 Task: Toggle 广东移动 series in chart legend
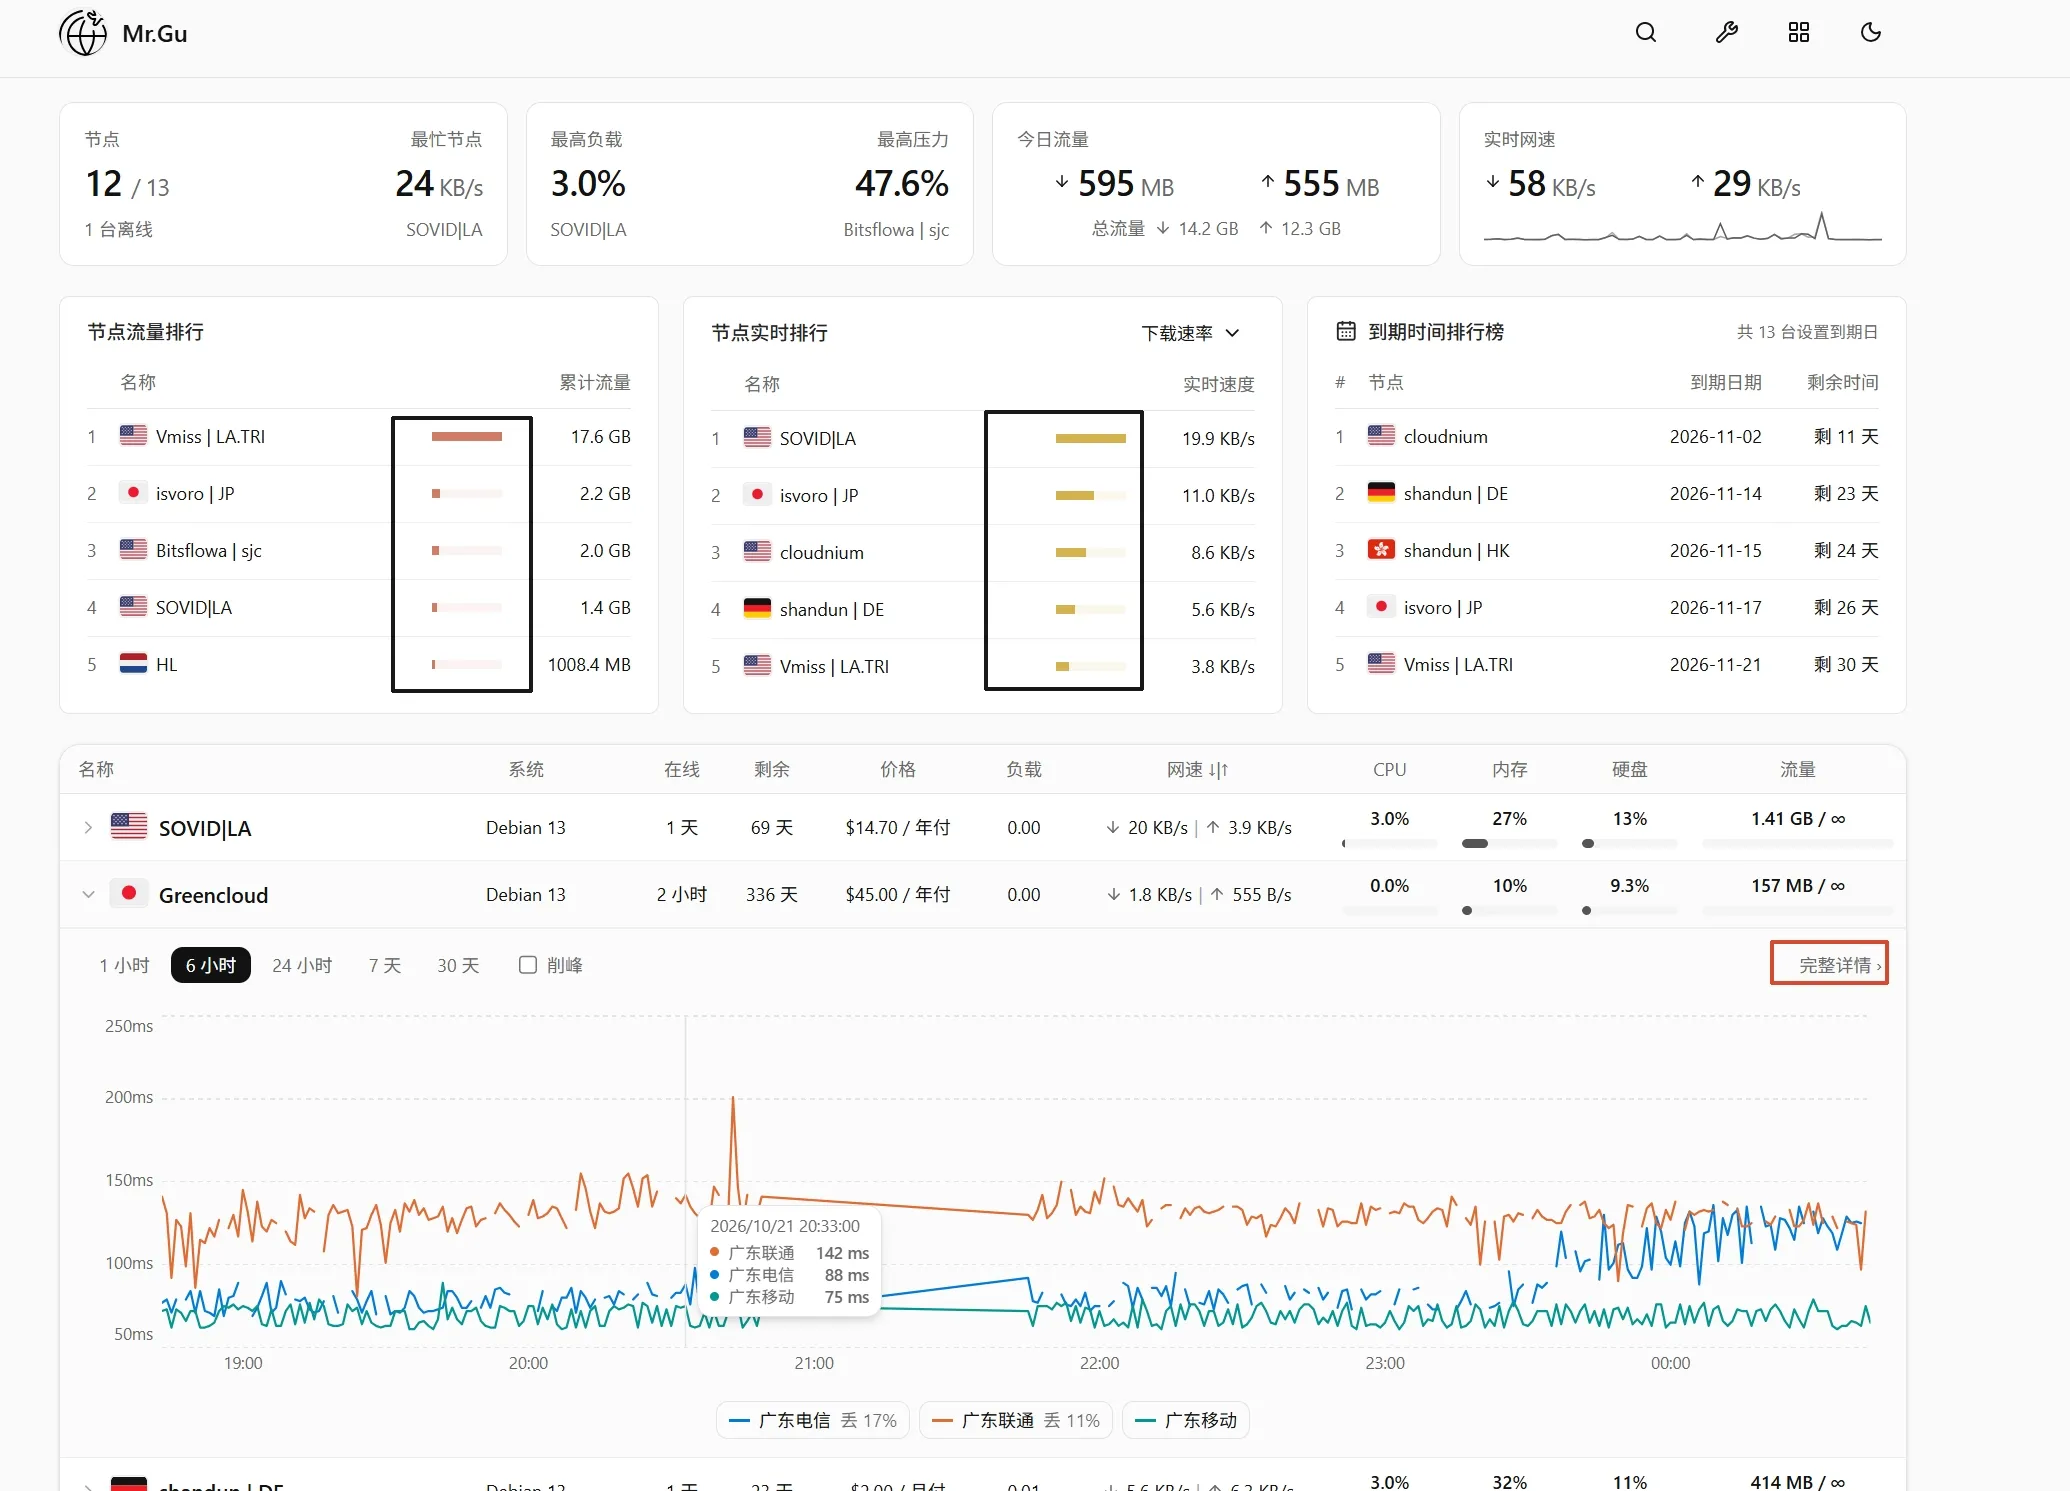pyautogui.click(x=1186, y=1420)
